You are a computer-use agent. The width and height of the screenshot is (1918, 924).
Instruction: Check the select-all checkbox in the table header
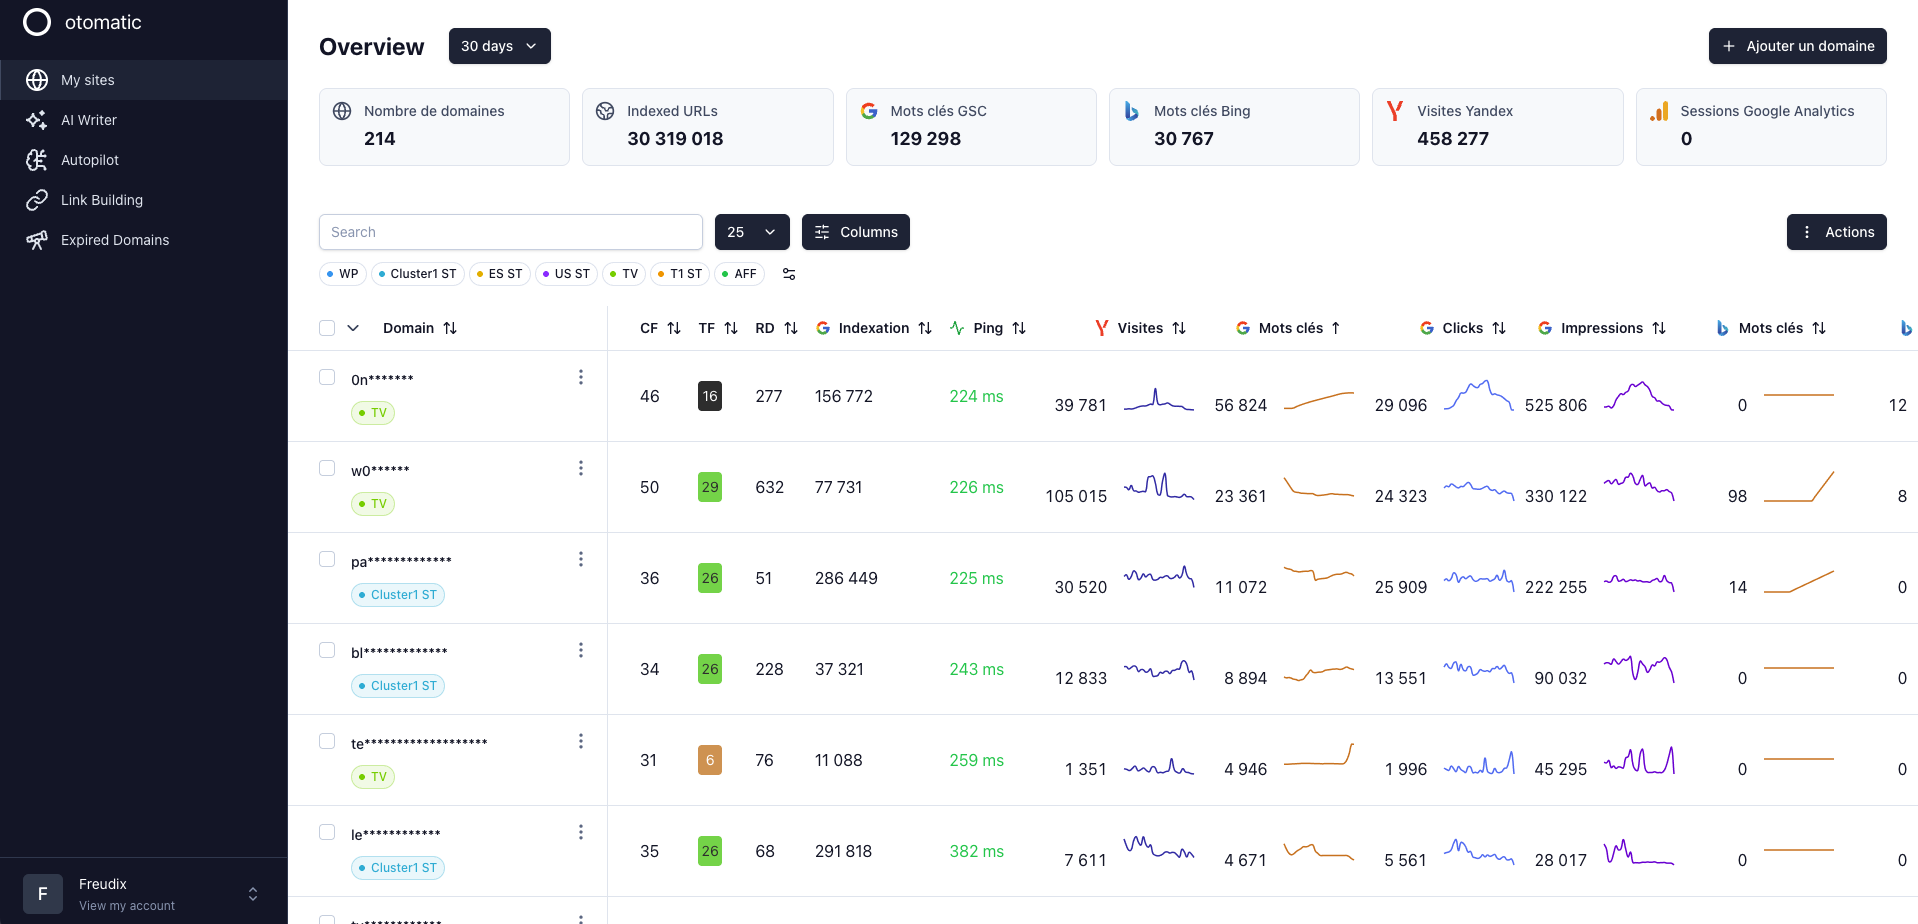(x=326, y=327)
